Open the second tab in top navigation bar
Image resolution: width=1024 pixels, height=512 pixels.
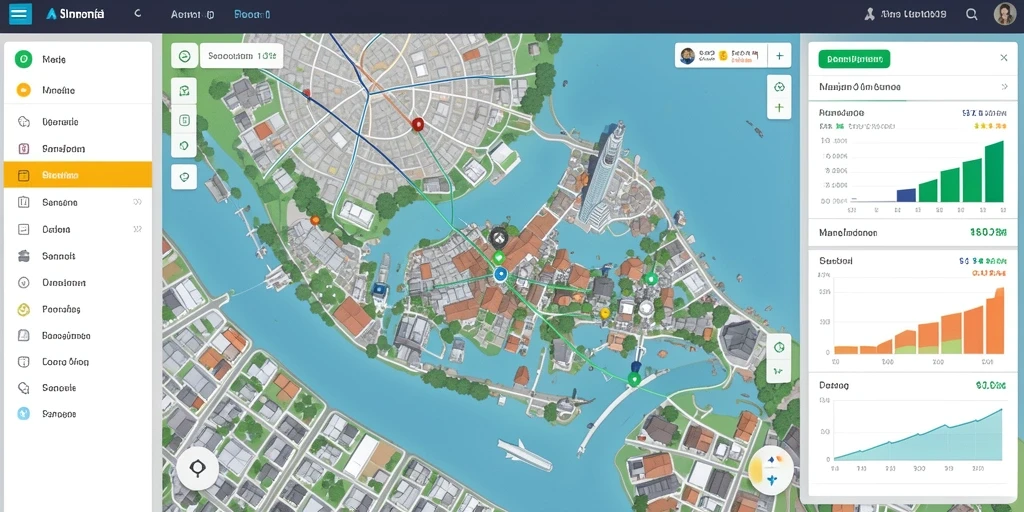252,14
